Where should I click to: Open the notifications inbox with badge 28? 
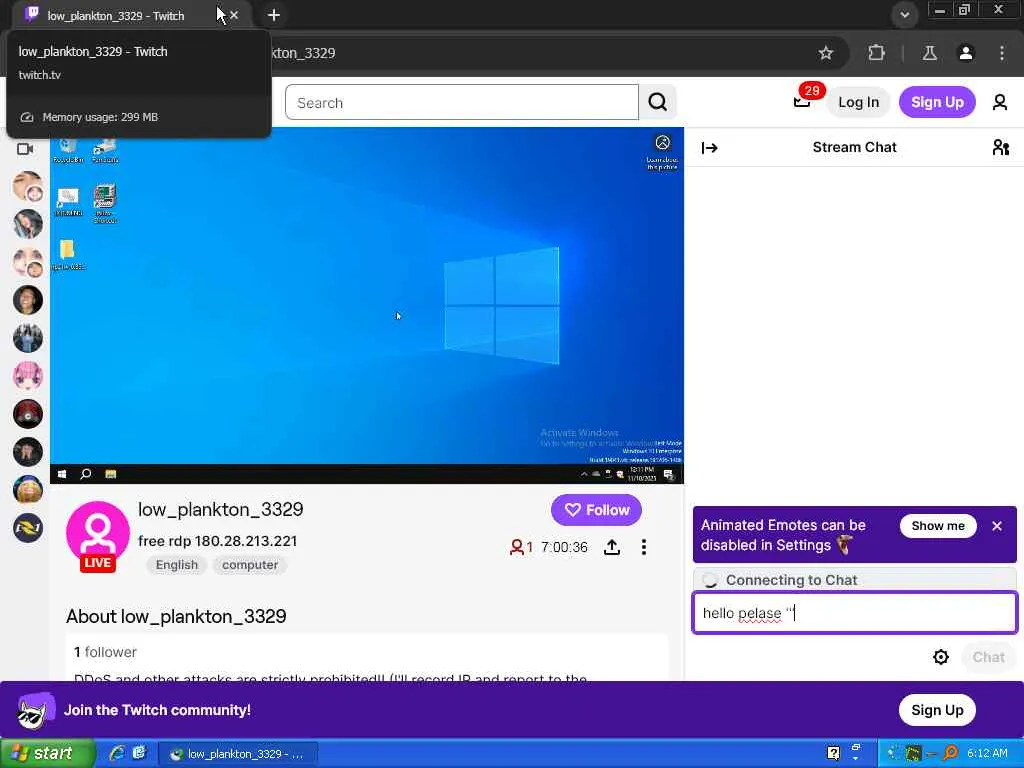click(803, 101)
